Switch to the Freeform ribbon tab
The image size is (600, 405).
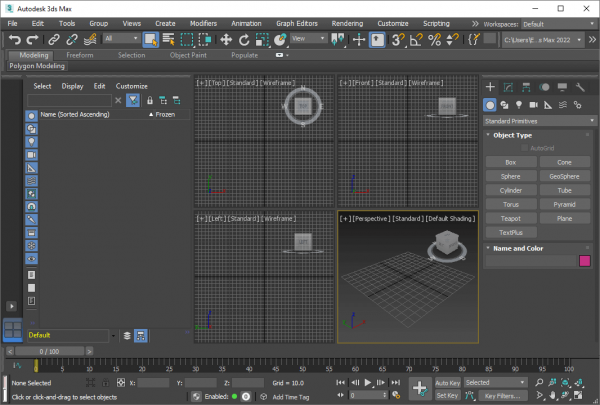[80, 55]
